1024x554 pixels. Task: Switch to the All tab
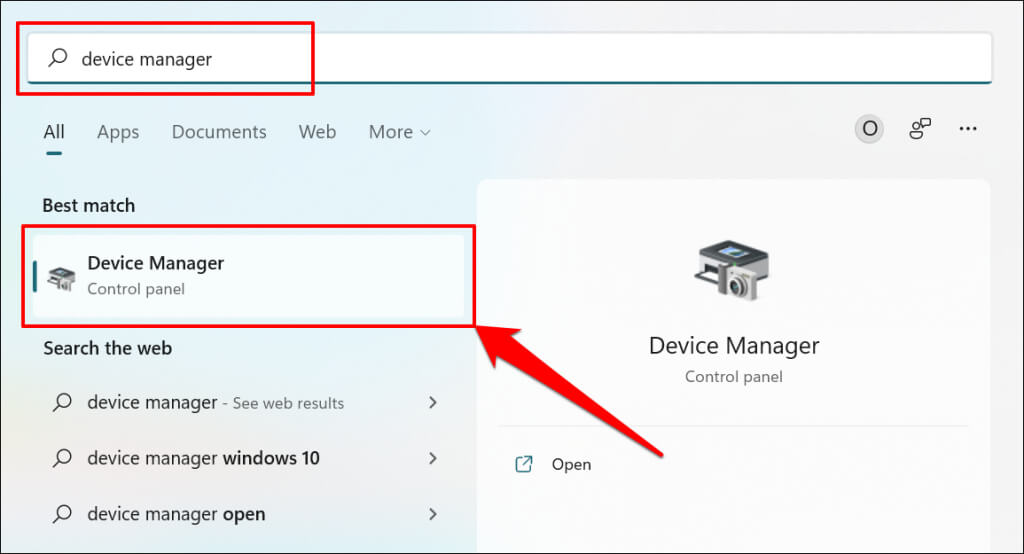[x=54, y=132]
